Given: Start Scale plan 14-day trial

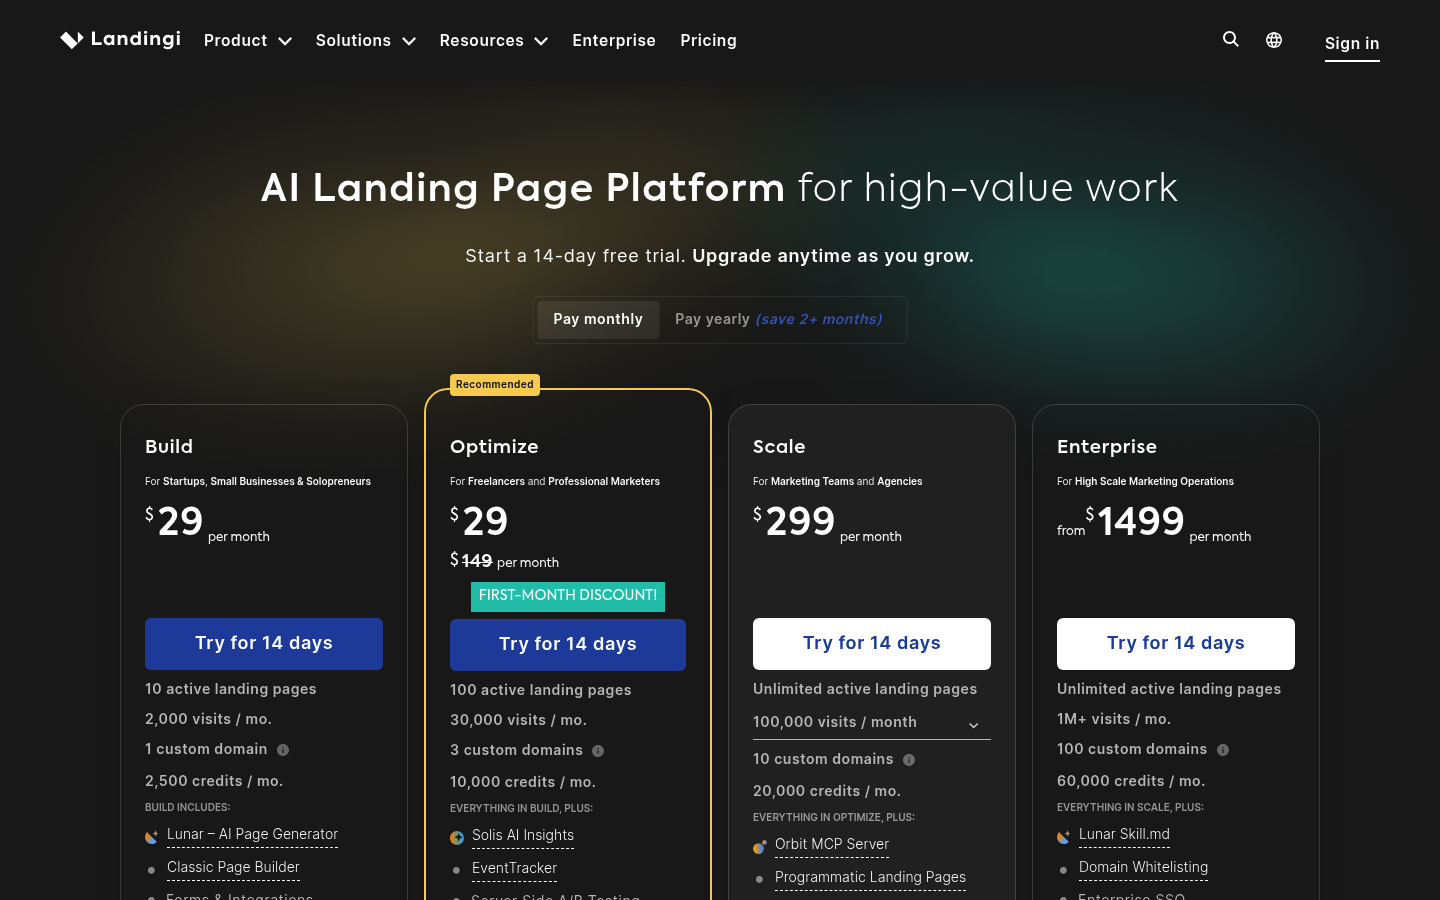Looking at the screenshot, I should pos(872,643).
